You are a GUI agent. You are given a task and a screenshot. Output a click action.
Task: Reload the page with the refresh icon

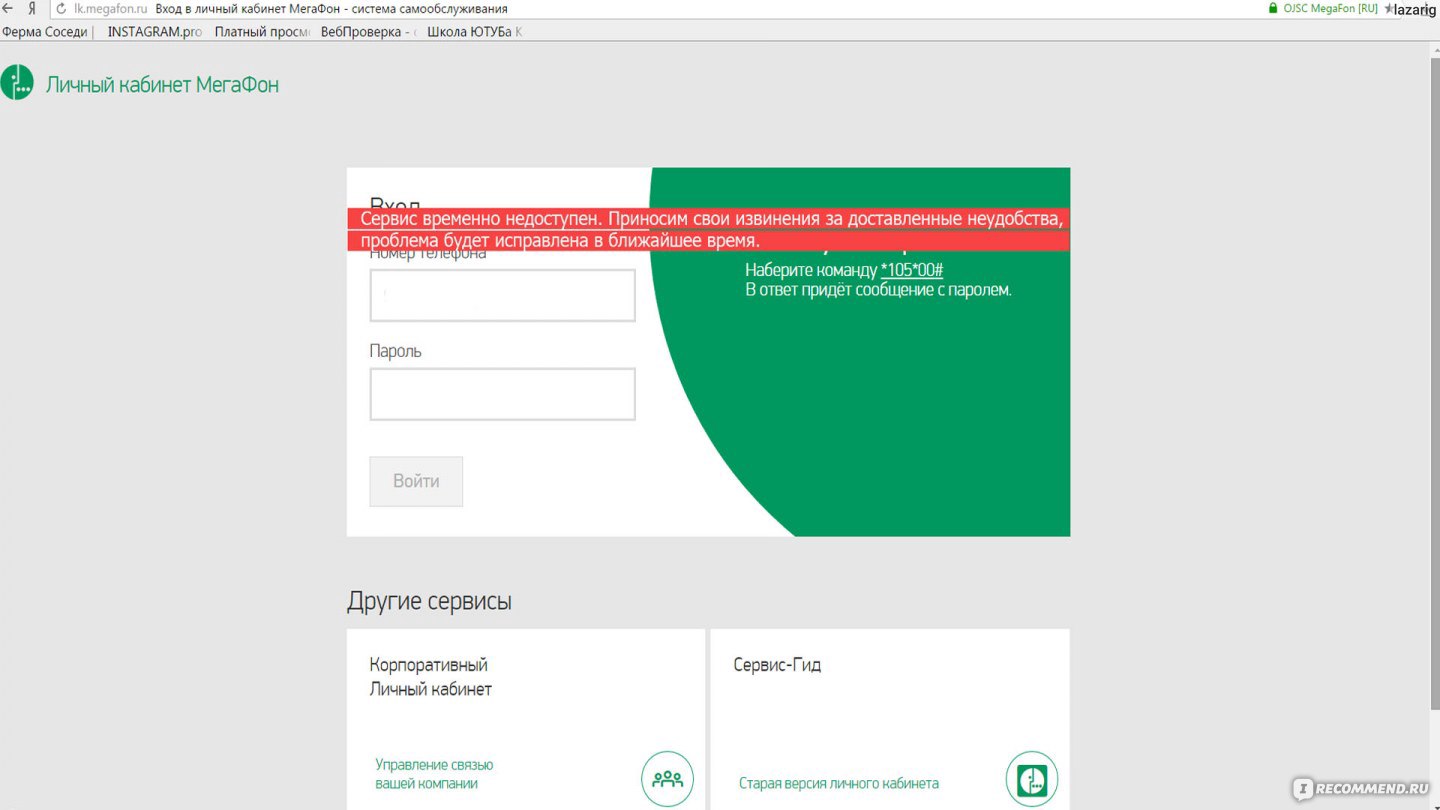click(61, 8)
